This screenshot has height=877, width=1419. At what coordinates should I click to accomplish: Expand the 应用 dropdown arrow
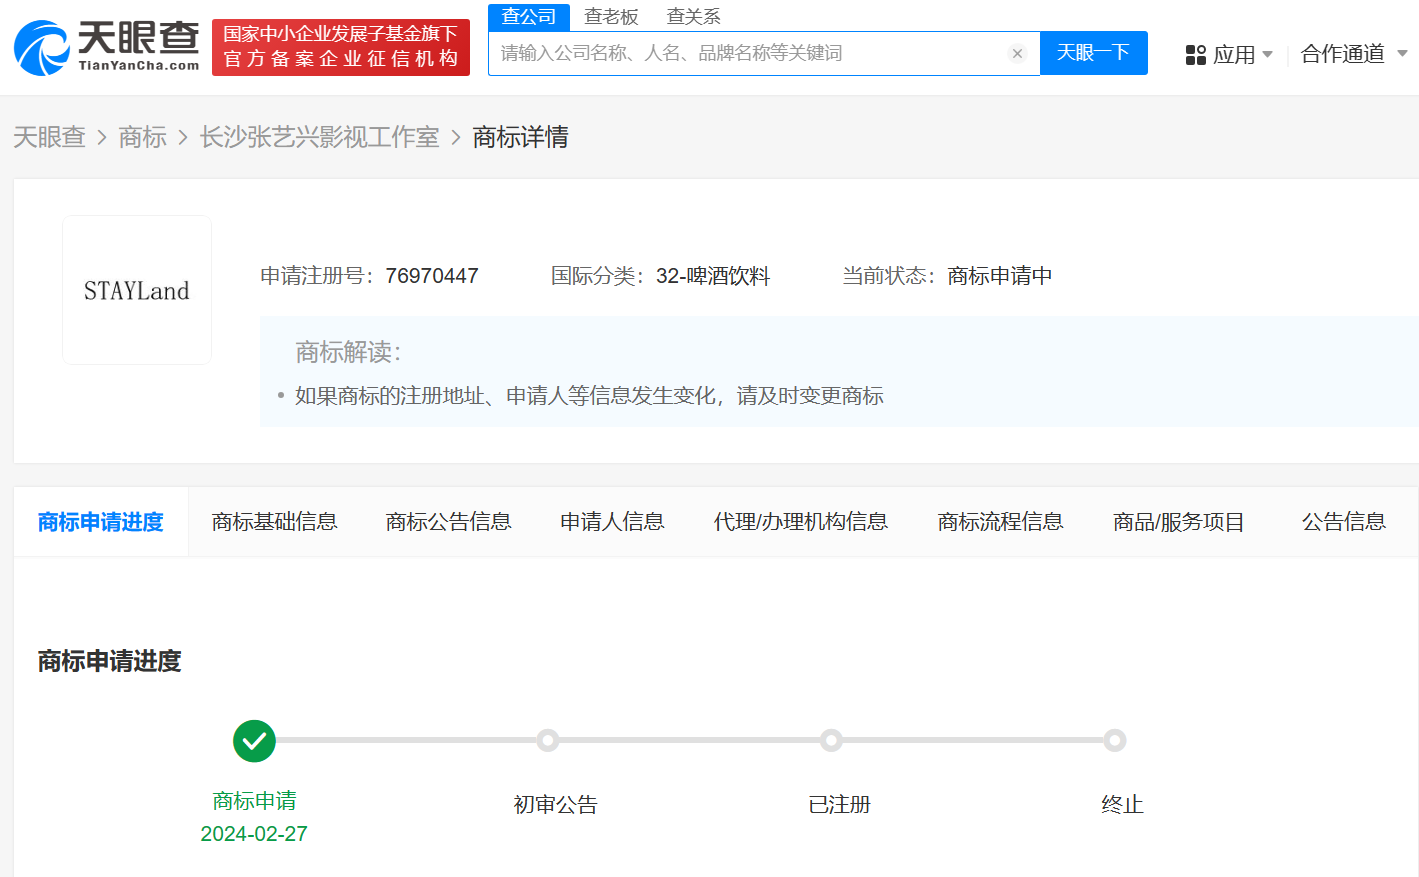click(1268, 54)
